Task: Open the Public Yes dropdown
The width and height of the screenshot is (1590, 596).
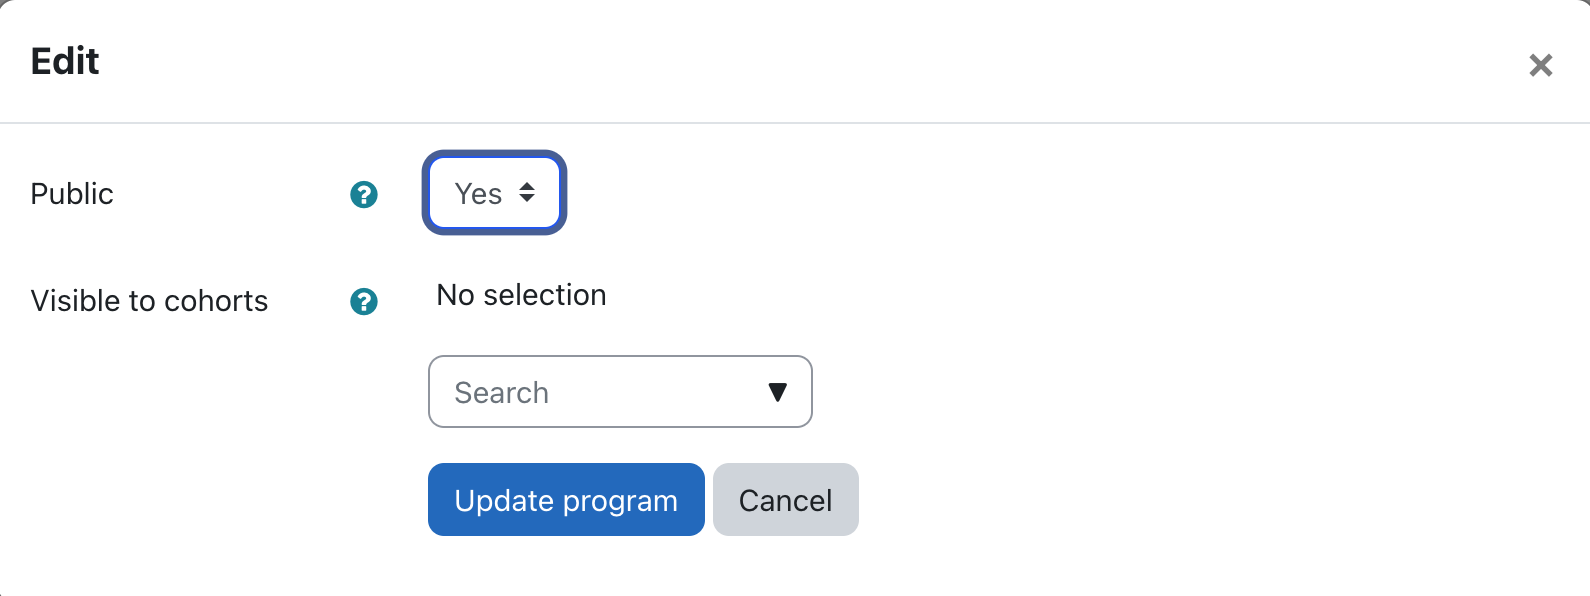Action: pos(494,193)
